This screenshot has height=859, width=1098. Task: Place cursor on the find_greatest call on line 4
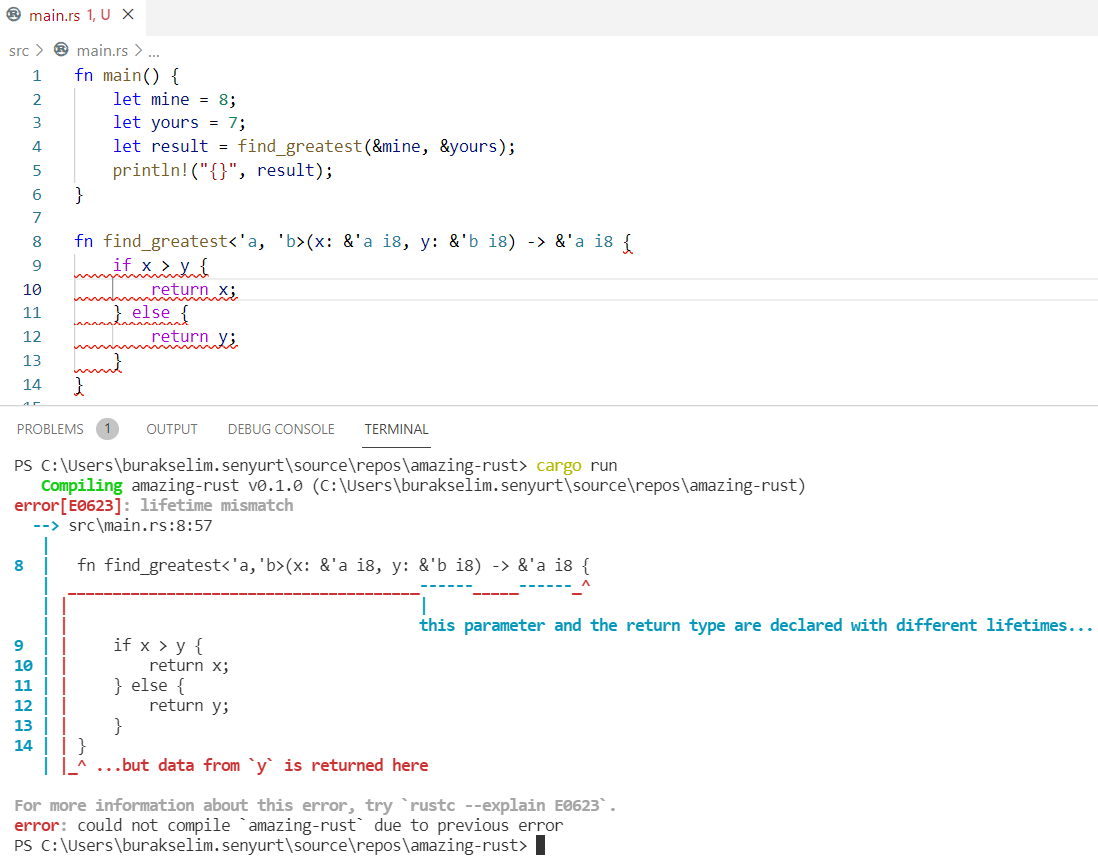point(299,146)
